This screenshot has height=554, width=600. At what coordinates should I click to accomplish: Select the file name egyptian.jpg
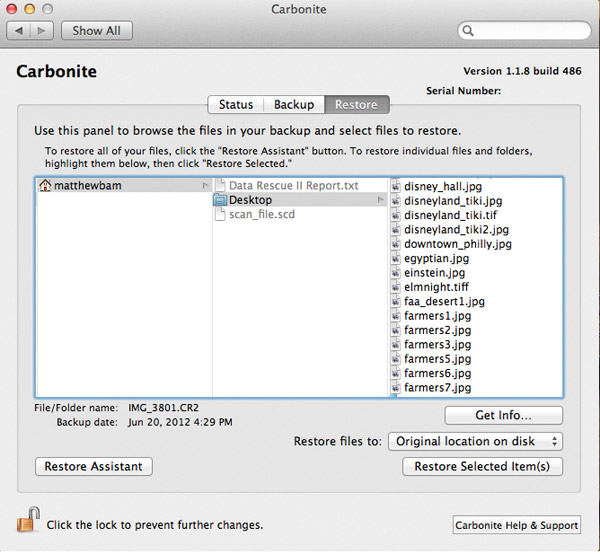pyautogui.click(x=437, y=258)
